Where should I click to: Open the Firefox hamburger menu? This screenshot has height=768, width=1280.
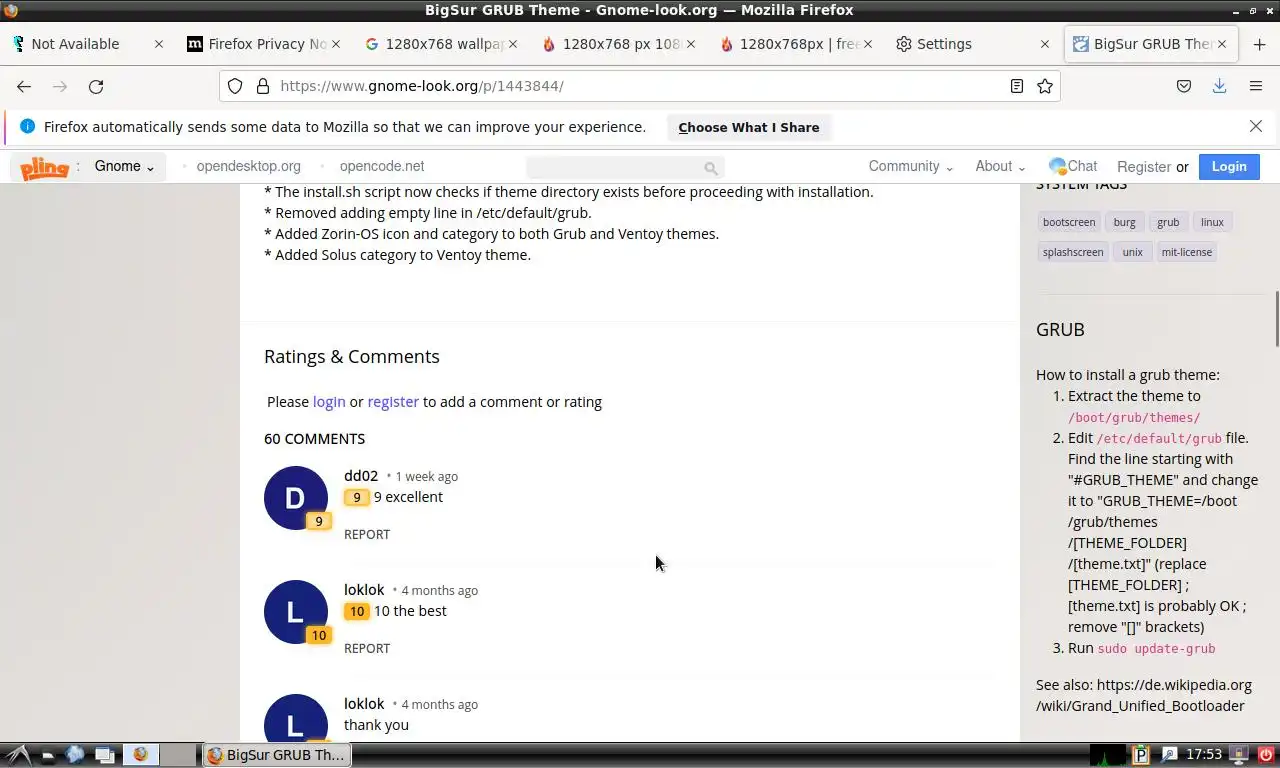pyautogui.click(x=1256, y=86)
